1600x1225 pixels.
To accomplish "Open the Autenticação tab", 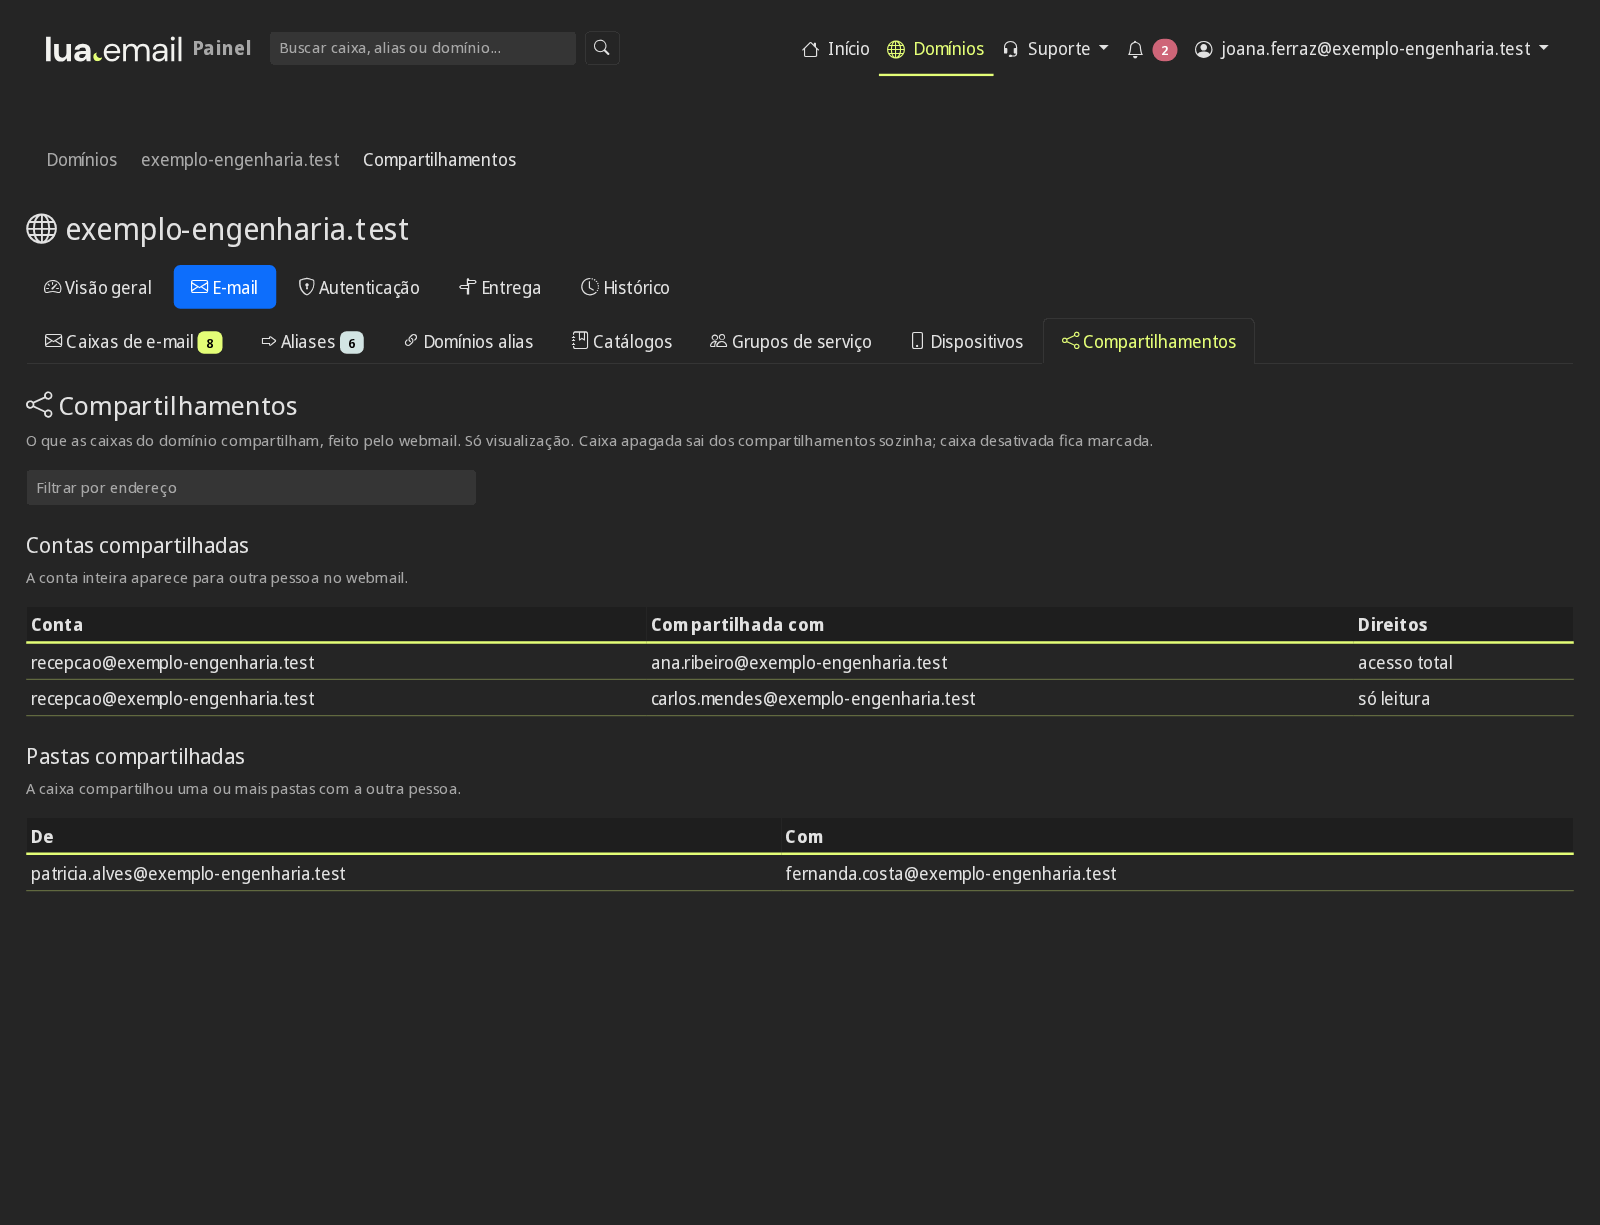I will [359, 287].
